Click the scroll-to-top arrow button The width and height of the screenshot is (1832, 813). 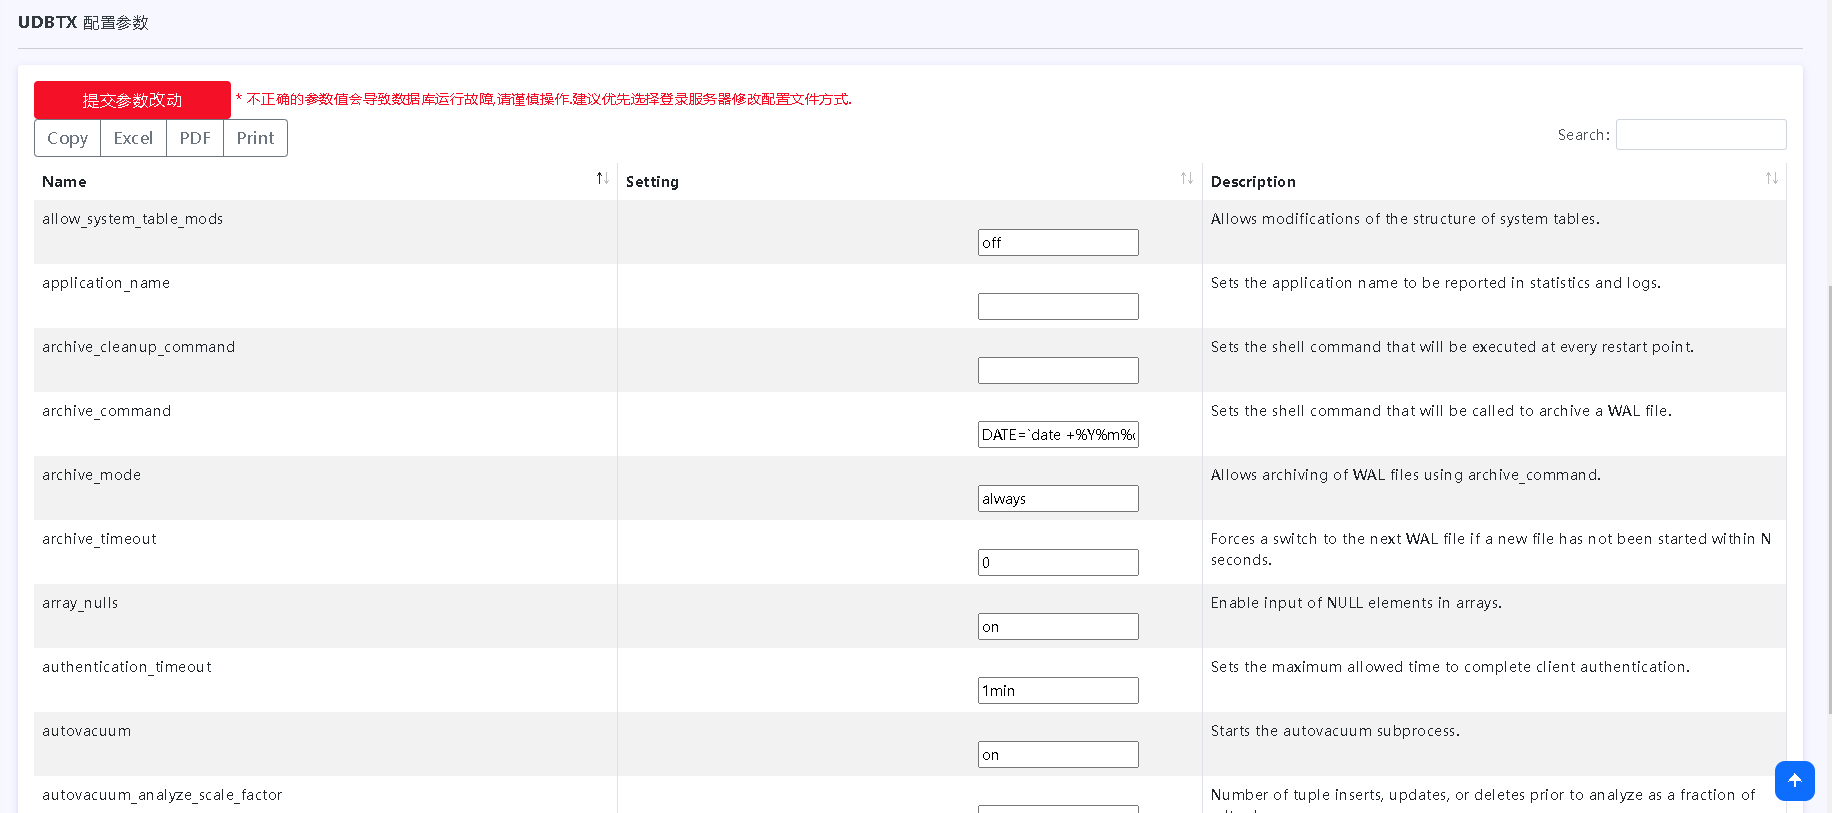tap(1794, 781)
